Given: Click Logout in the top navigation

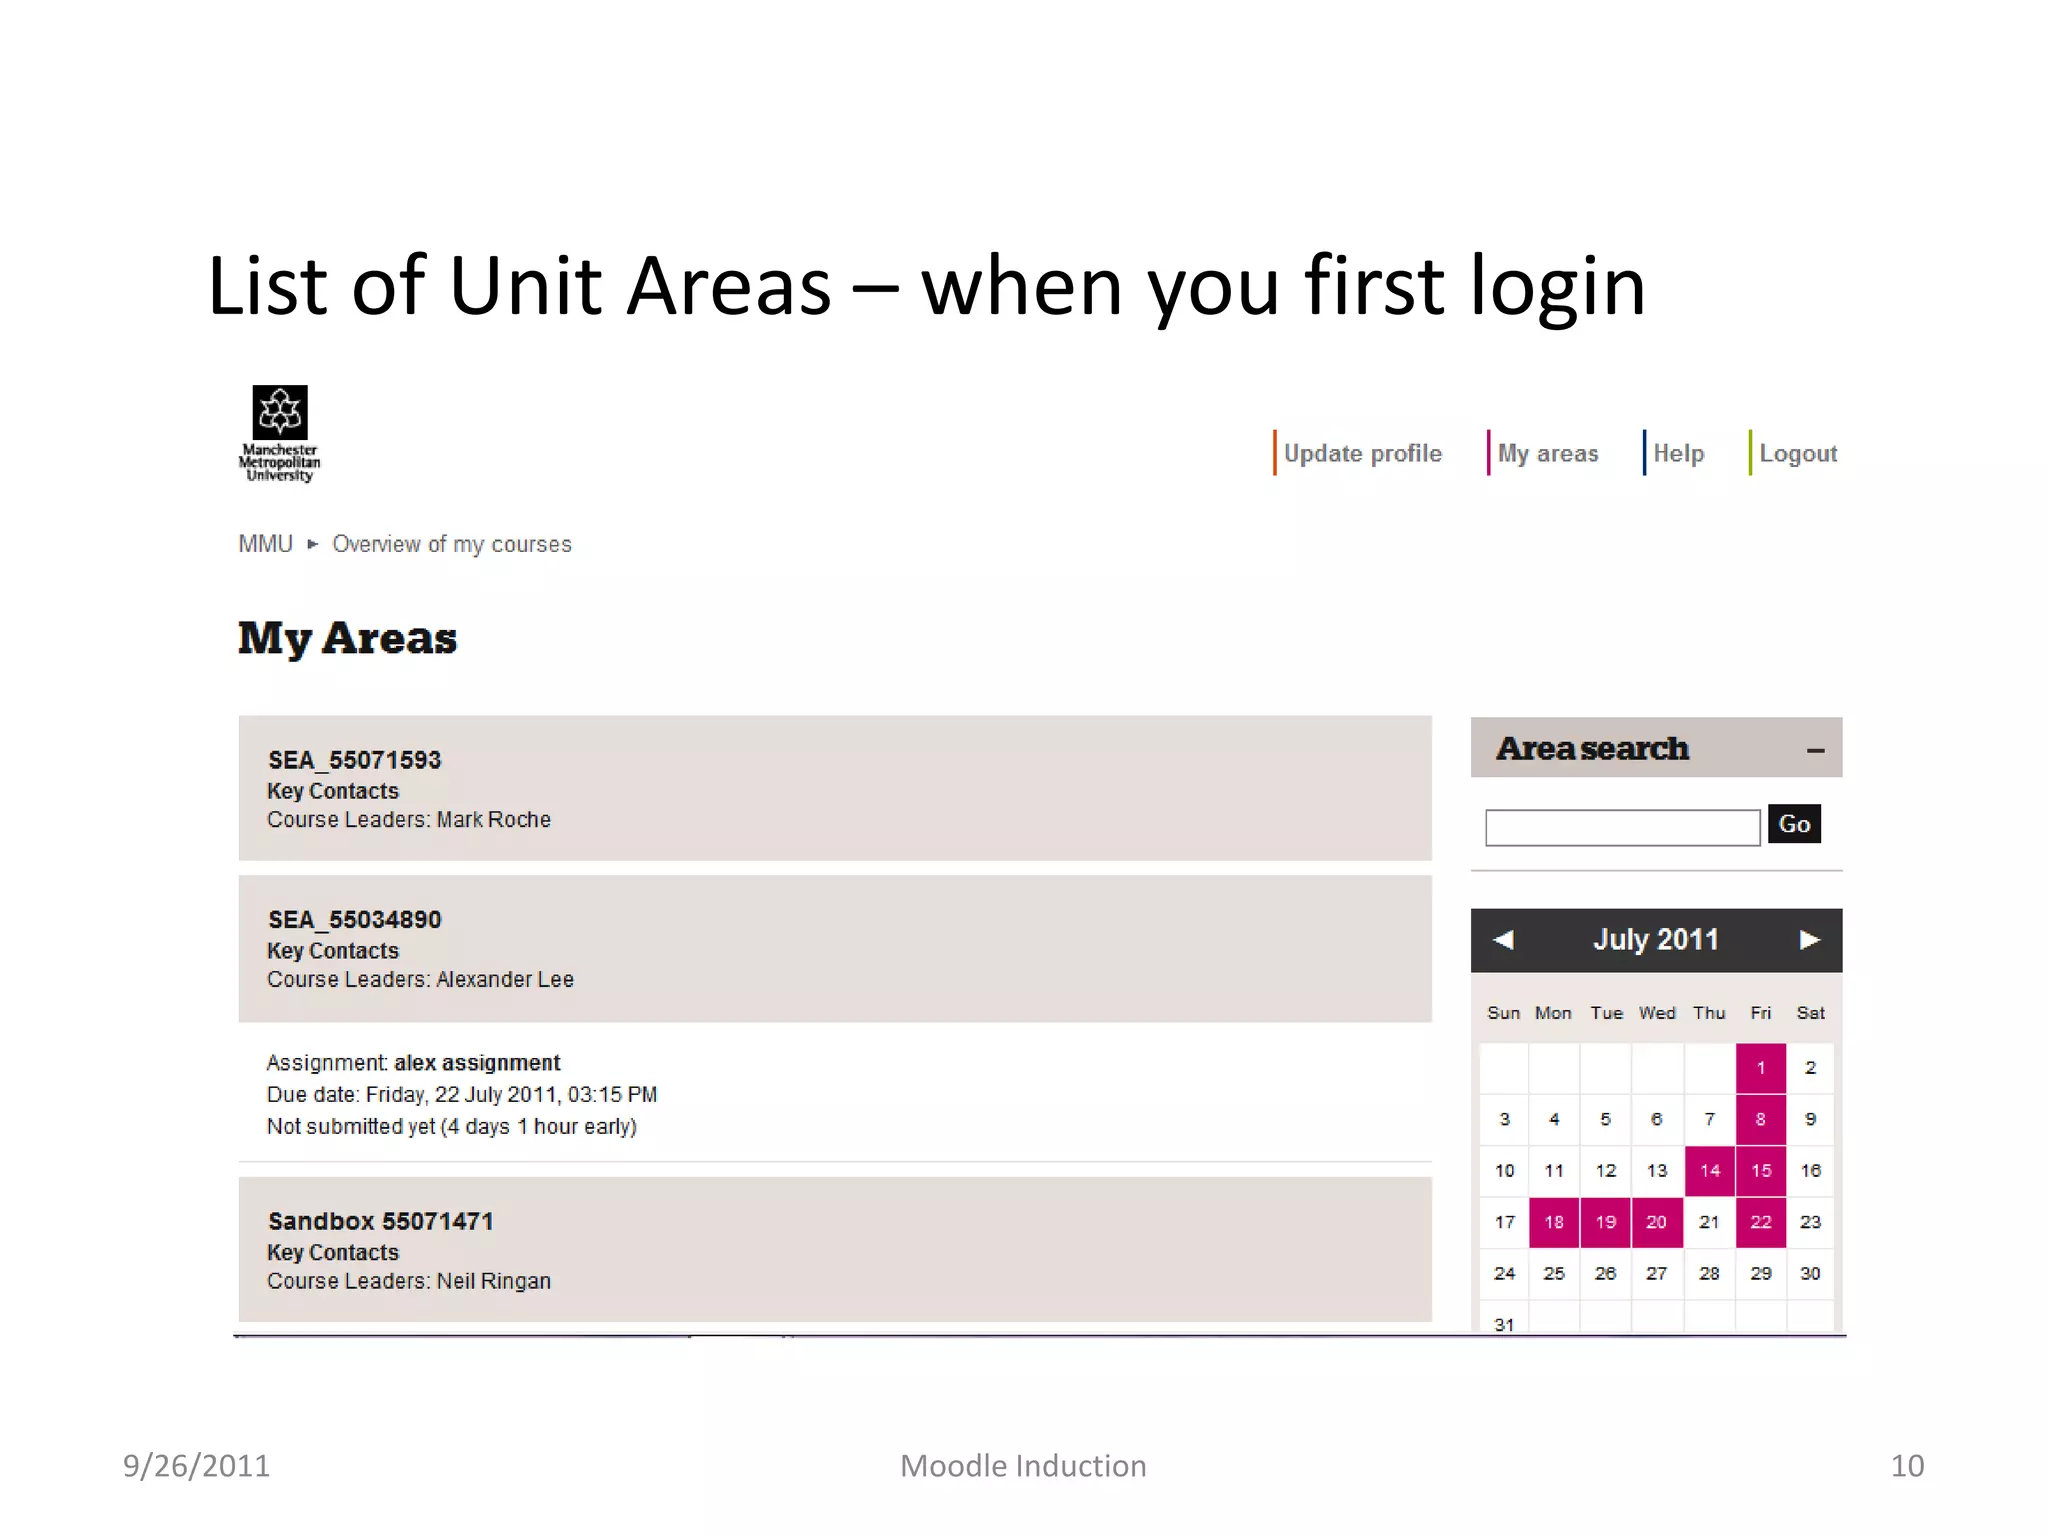Looking at the screenshot, I should point(1798,453).
